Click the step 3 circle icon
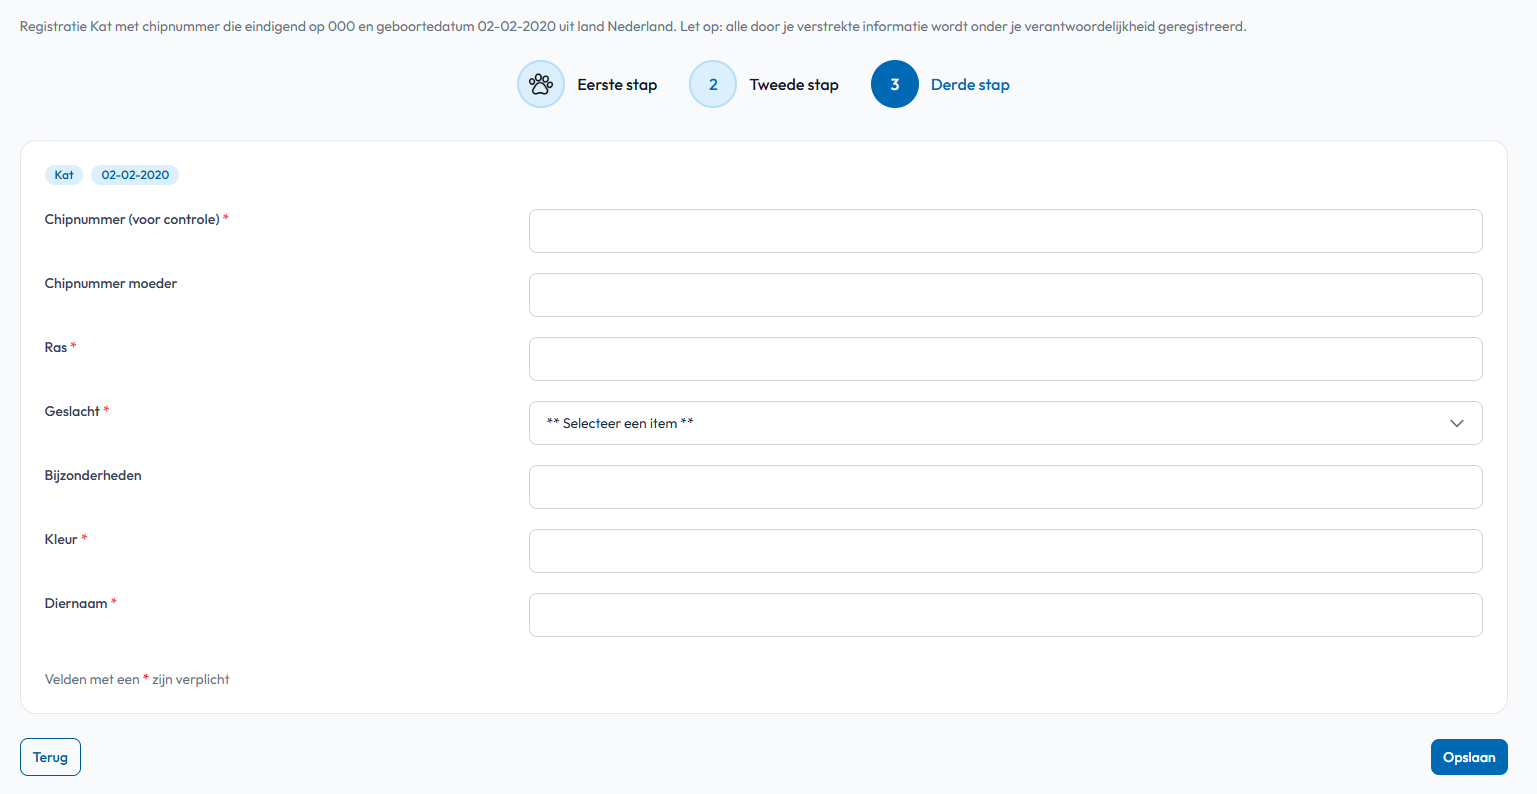The width and height of the screenshot is (1537, 794). (x=894, y=85)
